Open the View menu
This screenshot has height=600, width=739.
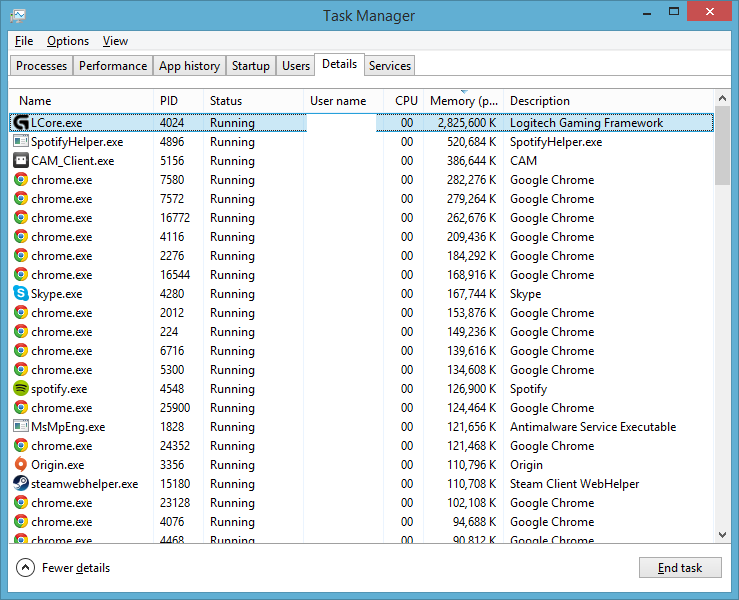tap(115, 41)
